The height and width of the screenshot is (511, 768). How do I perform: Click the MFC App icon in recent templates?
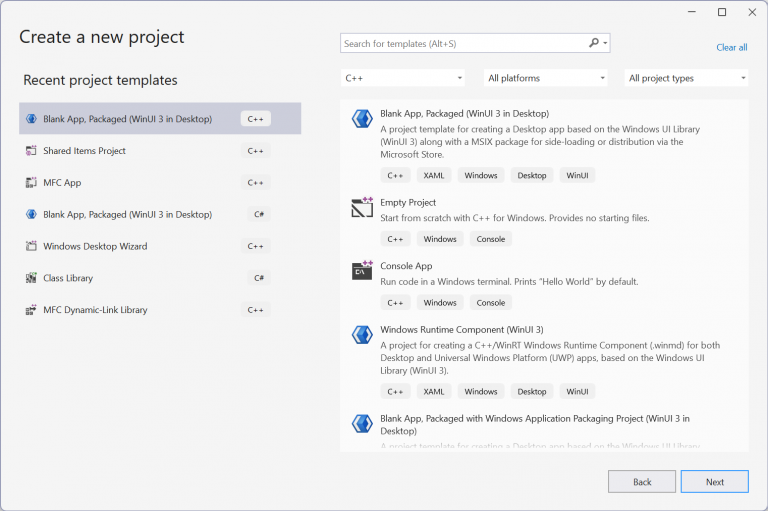32,183
